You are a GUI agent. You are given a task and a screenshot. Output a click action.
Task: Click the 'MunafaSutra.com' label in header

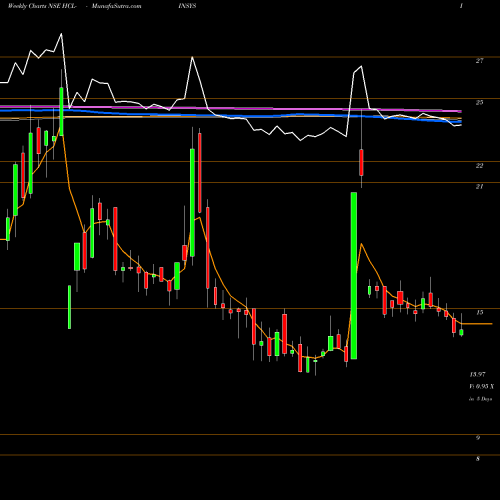pyautogui.click(x=116, y=6)
